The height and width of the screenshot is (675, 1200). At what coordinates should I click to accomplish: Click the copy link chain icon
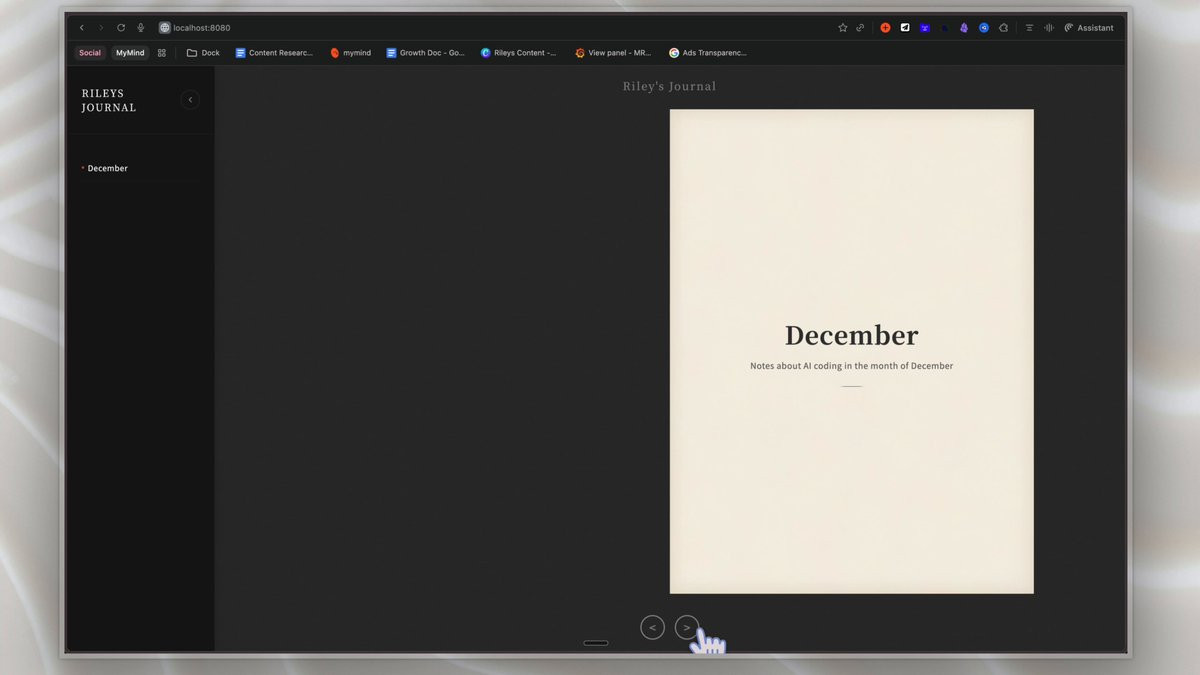click(x=860, y=28)
